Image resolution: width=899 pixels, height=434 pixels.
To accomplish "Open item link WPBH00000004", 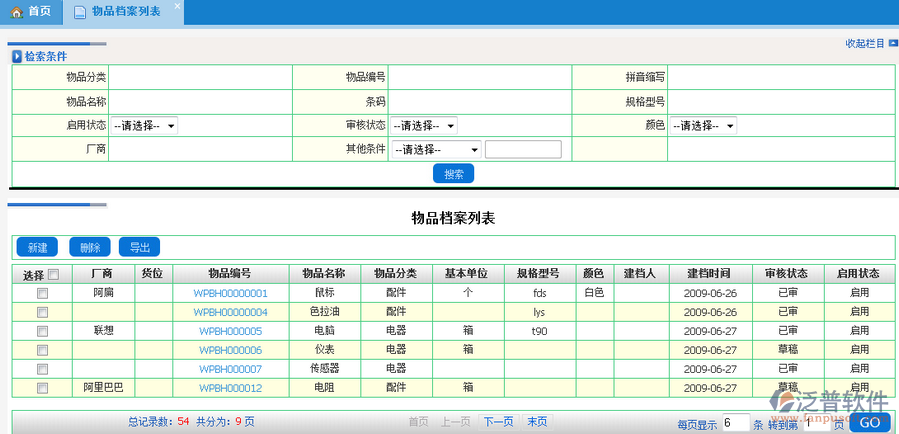I will 231,312.
